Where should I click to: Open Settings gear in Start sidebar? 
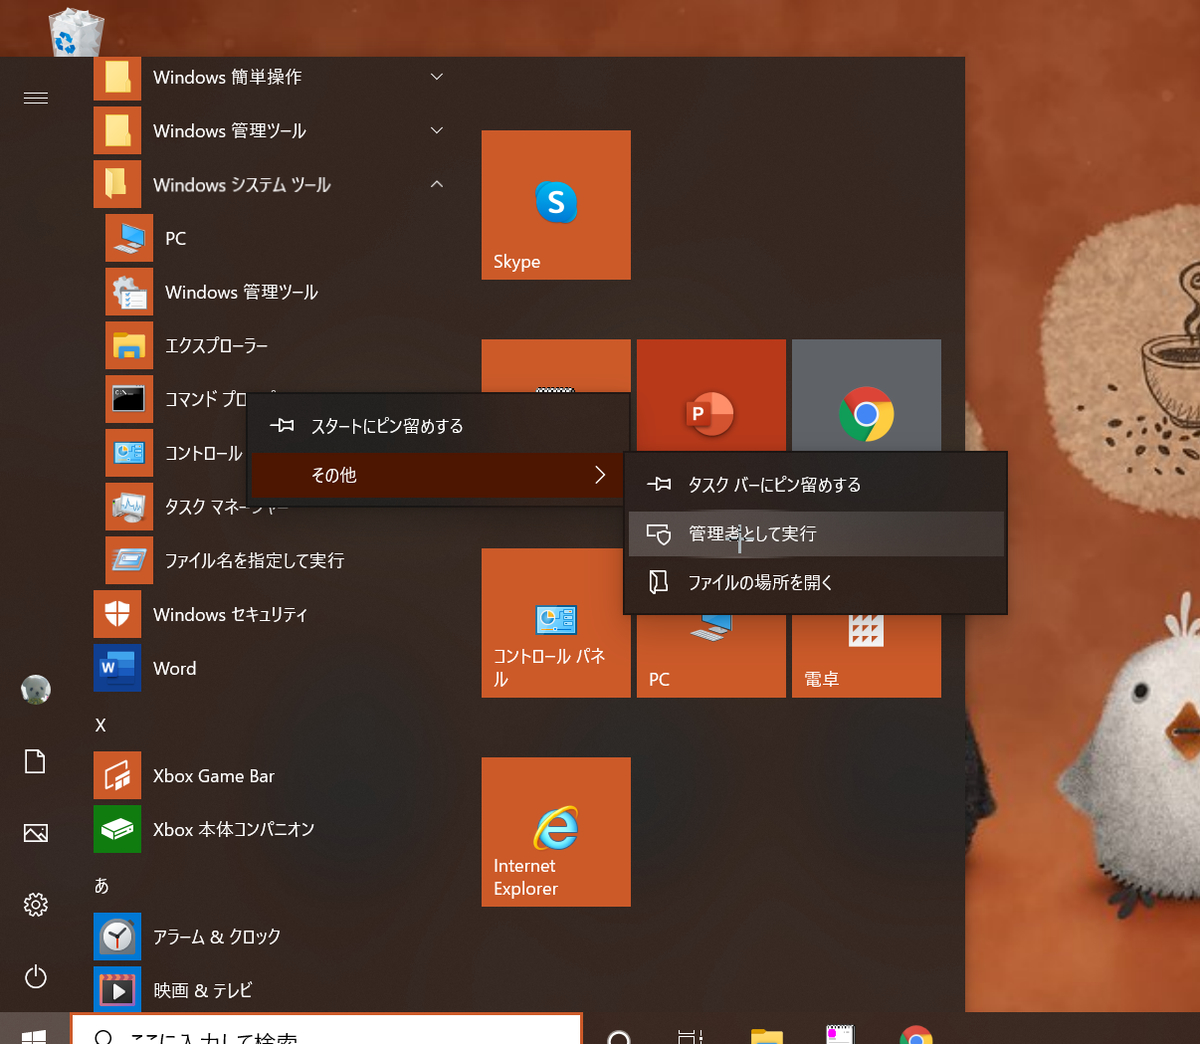tap(36, 905)
